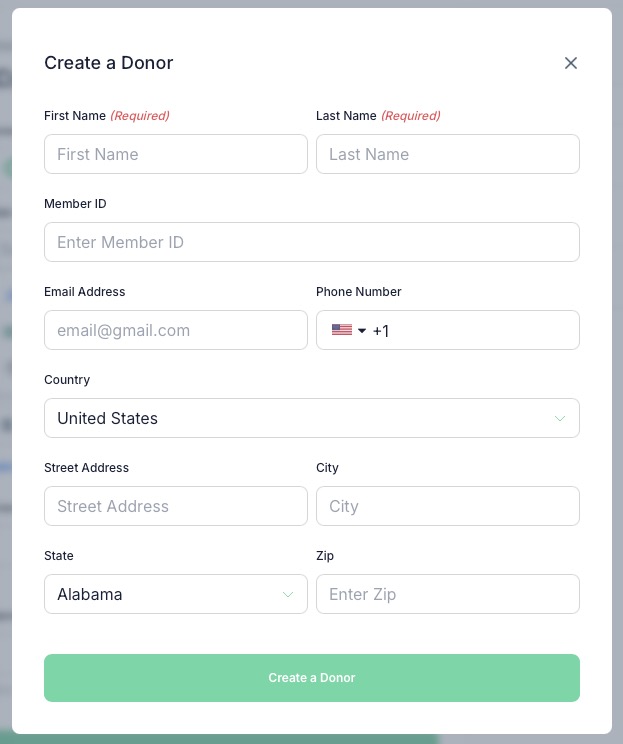Expand the Country dropdown chevron
This screenshot has height=744, width=623.
(x=560, y=418)
